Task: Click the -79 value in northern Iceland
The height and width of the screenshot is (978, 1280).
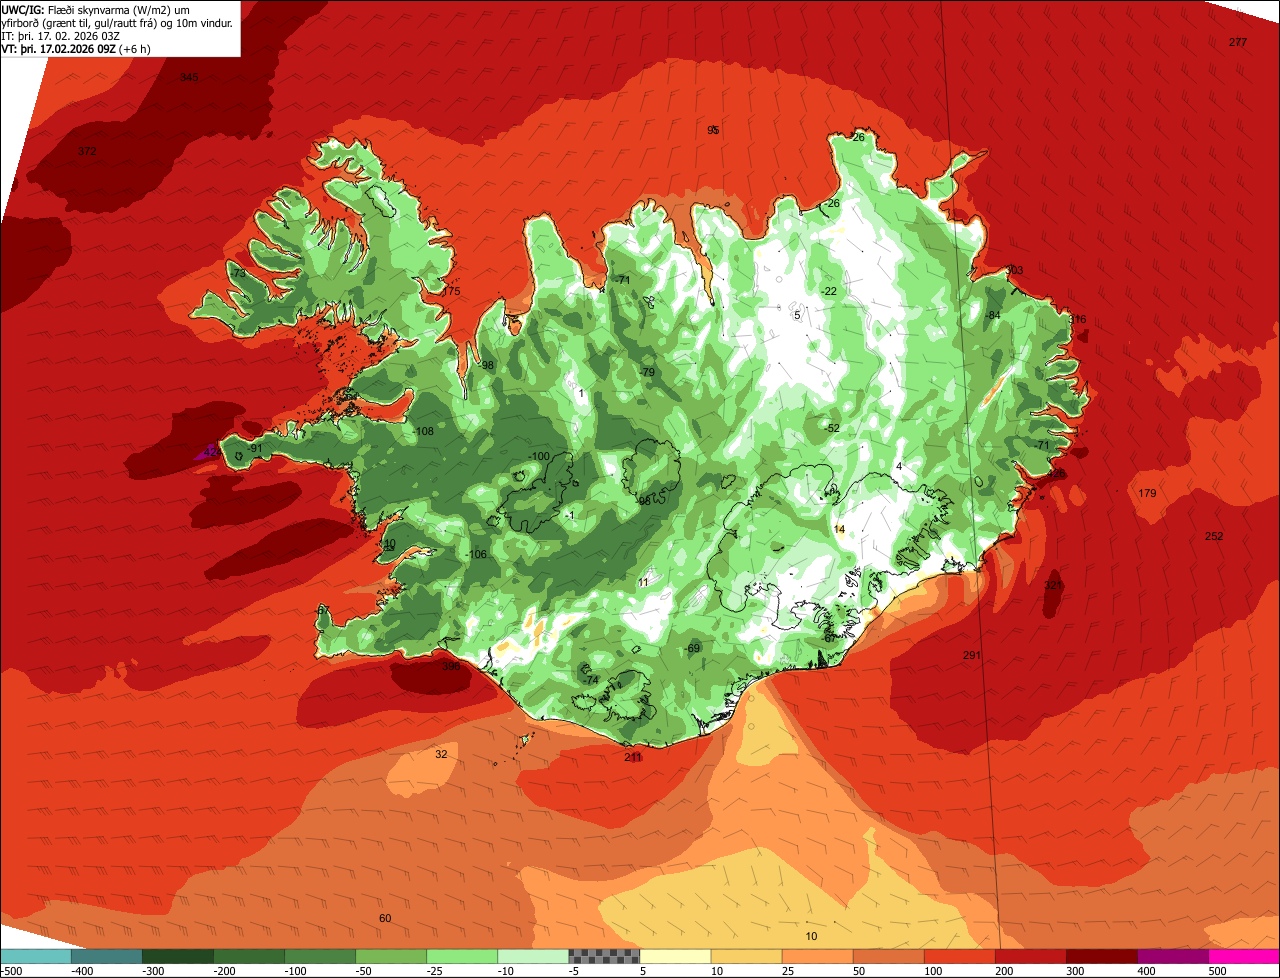Action: [x=646, y=372]
